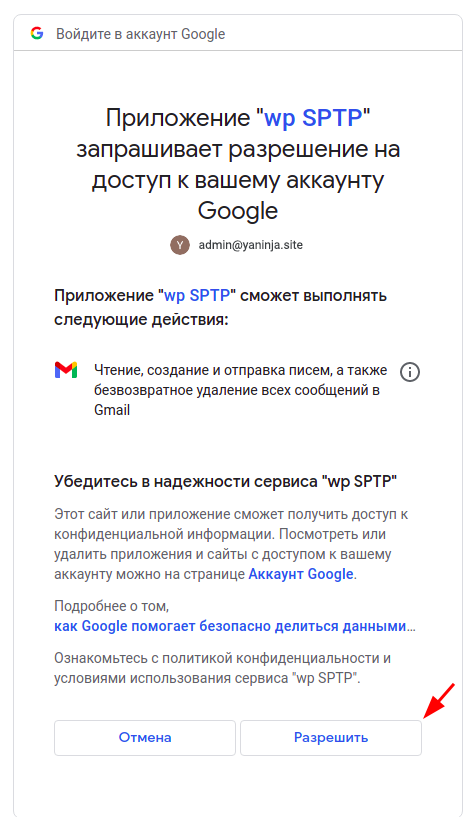Click the "Ознакомьтесь с политикой конфиденциальности" paragraph
The height and width of the screenshot is (817, 471).
click(222, 668)
